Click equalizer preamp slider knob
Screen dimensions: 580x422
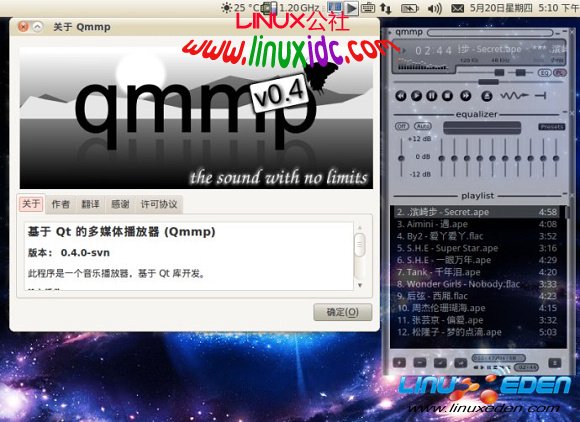pyautogui.click(x=401, y=158)
